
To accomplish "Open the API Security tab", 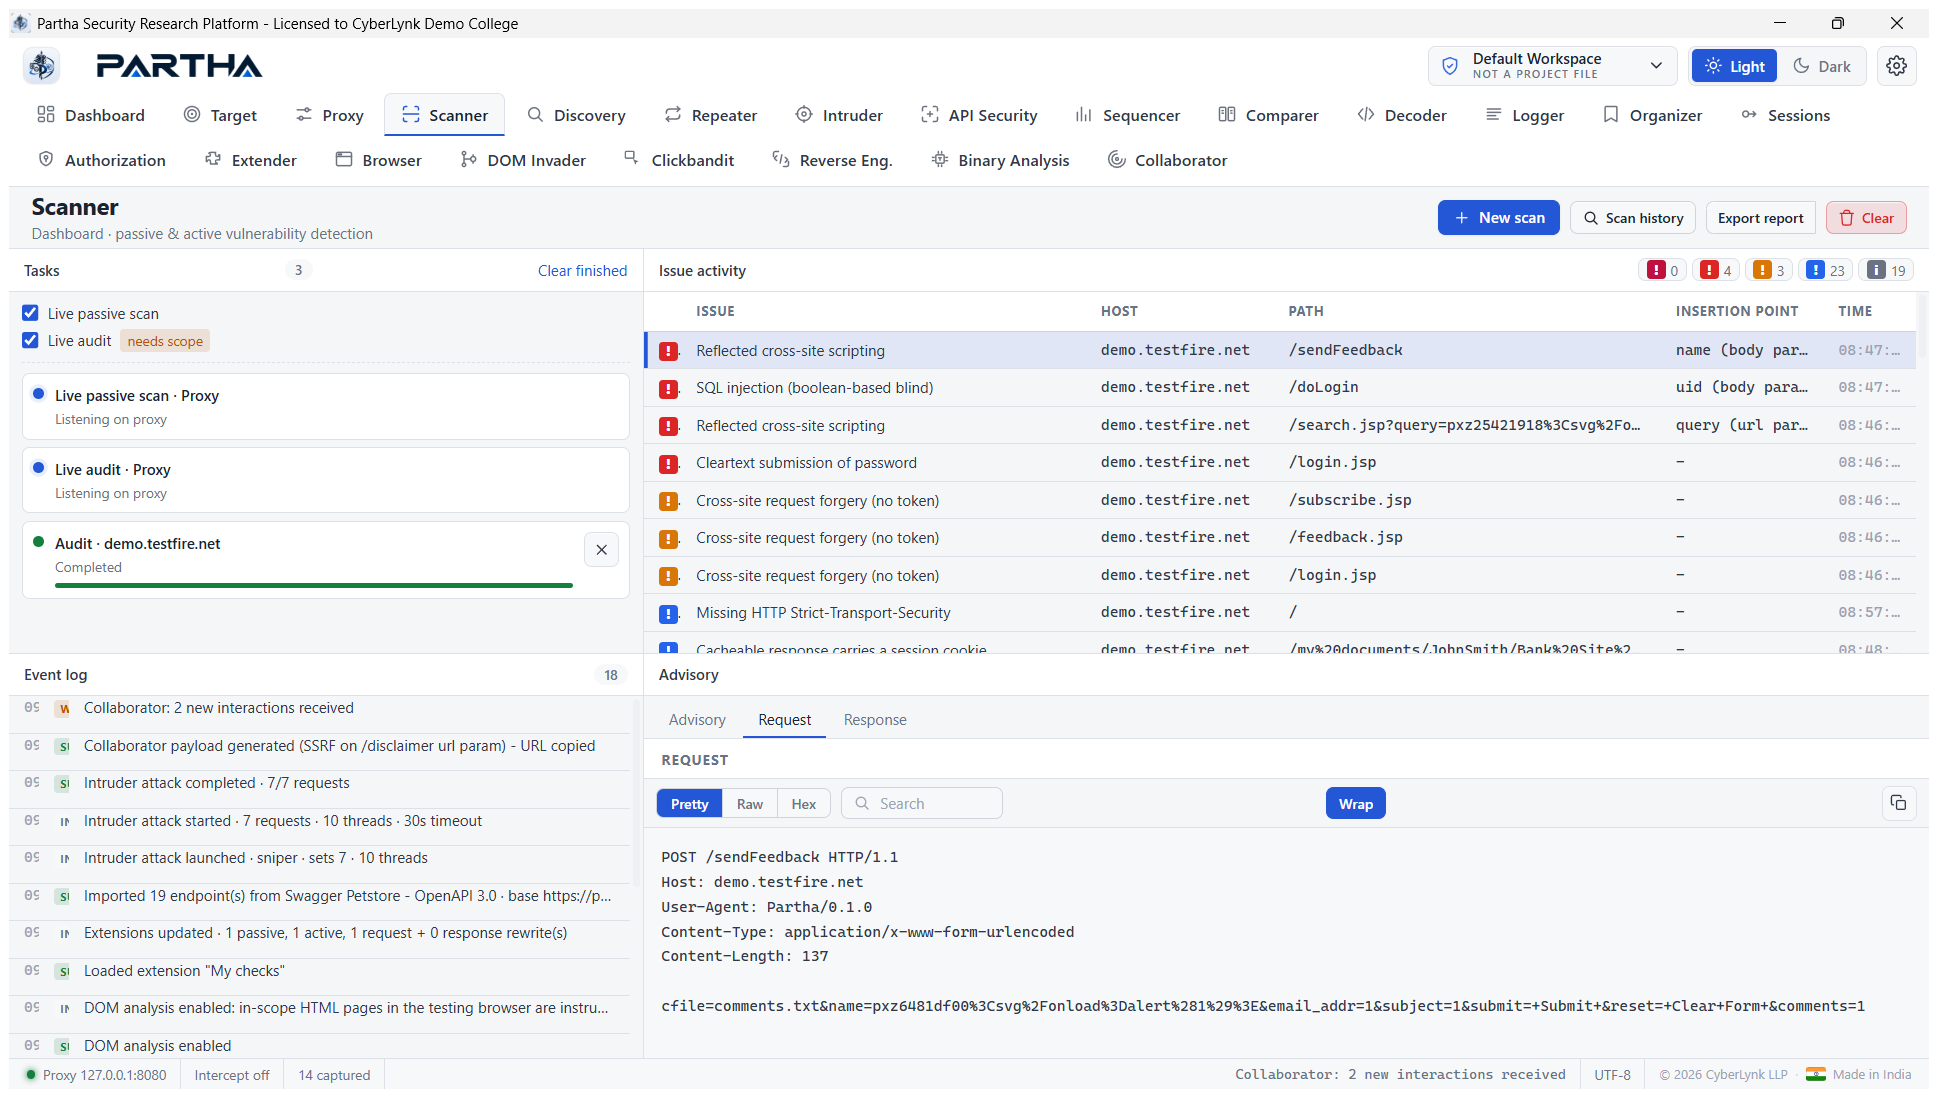I will click(979, 115).
